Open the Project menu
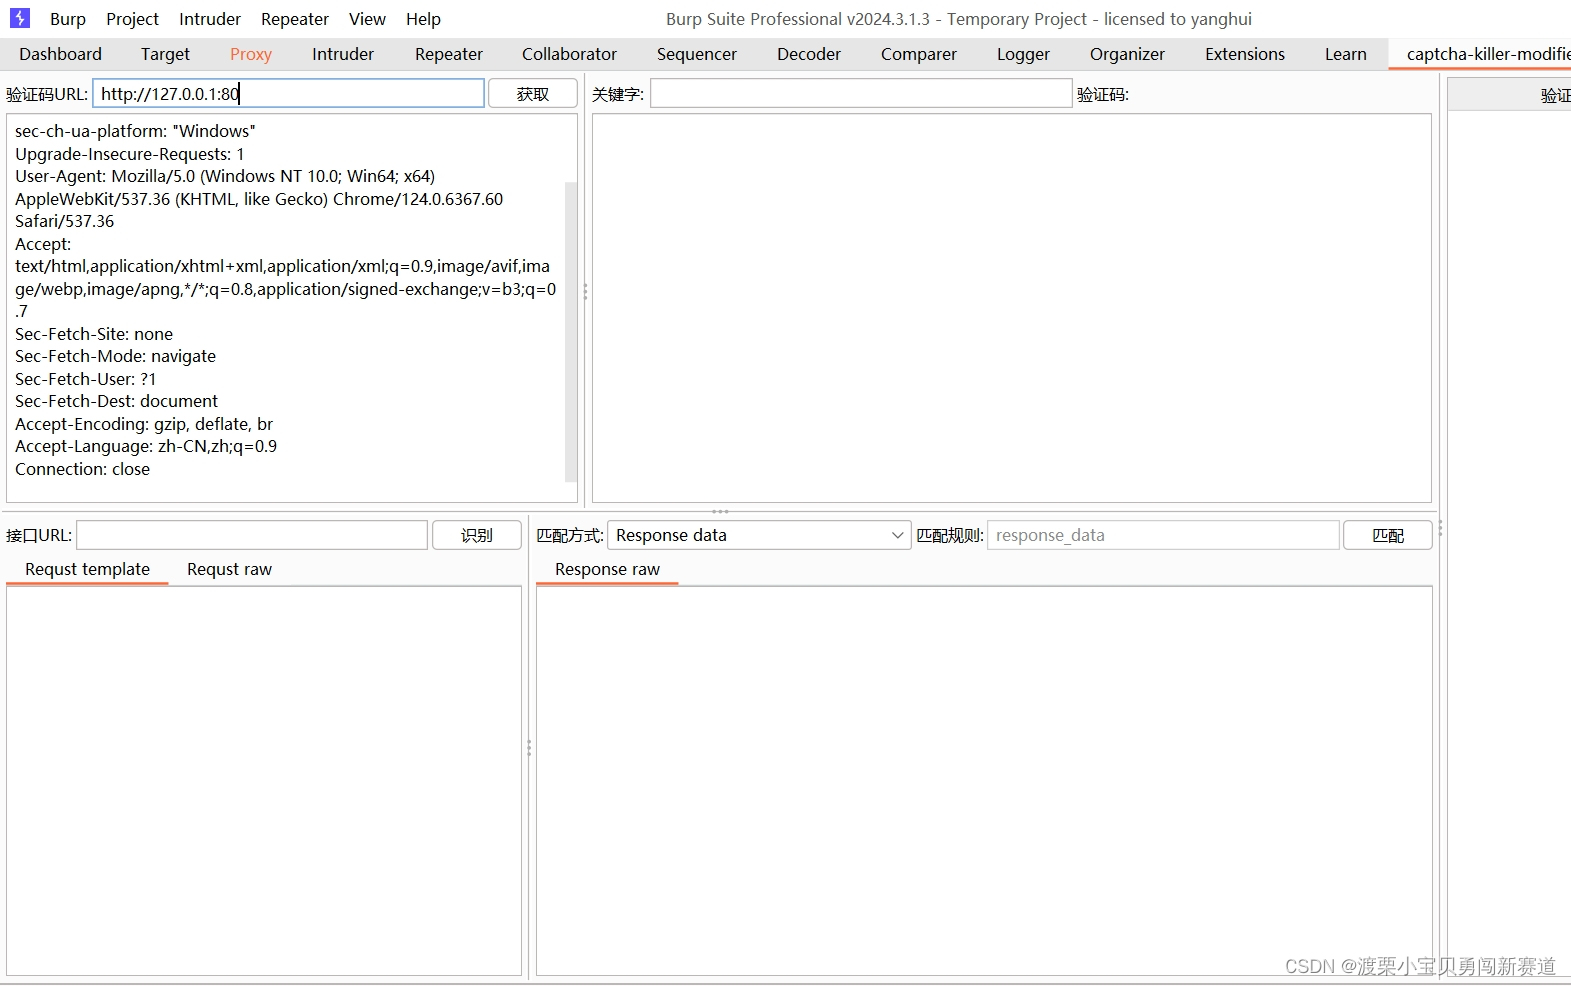This screenshot has width=1571, height=986. [x=133, y=19]
